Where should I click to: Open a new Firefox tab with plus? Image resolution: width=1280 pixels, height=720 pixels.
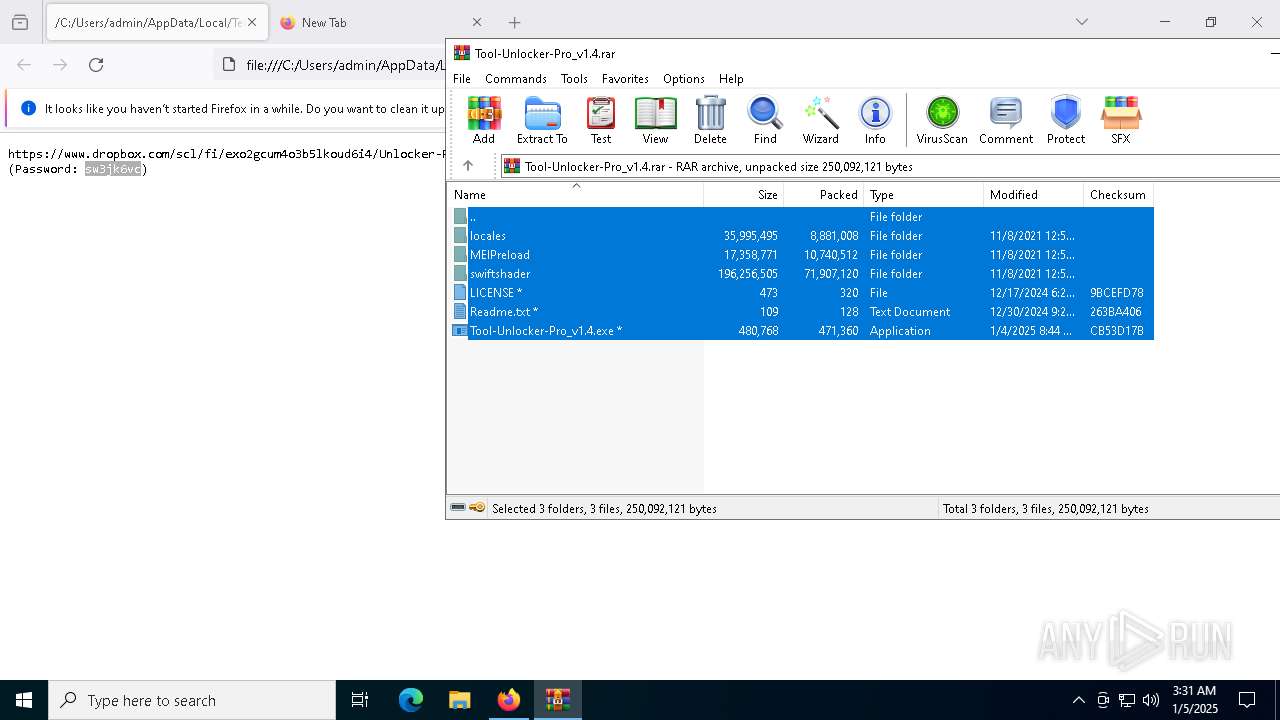(514, 22)
